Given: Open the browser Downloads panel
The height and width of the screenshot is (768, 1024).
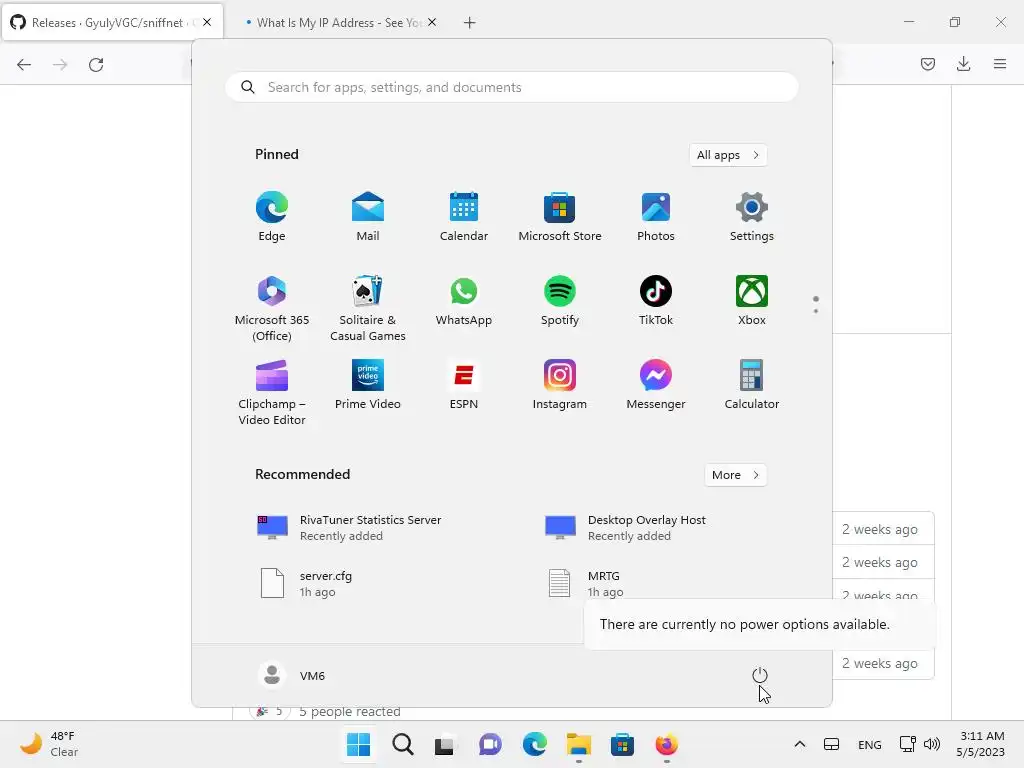Looking at the screenshot, I should [963, 64].
